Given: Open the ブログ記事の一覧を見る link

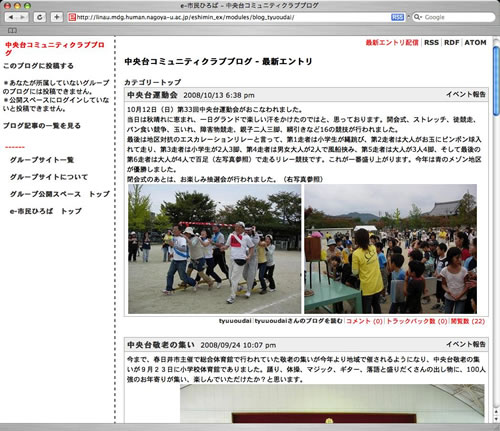Looking at the screenshot, I should pyautogui.click(x=42, y=126).
